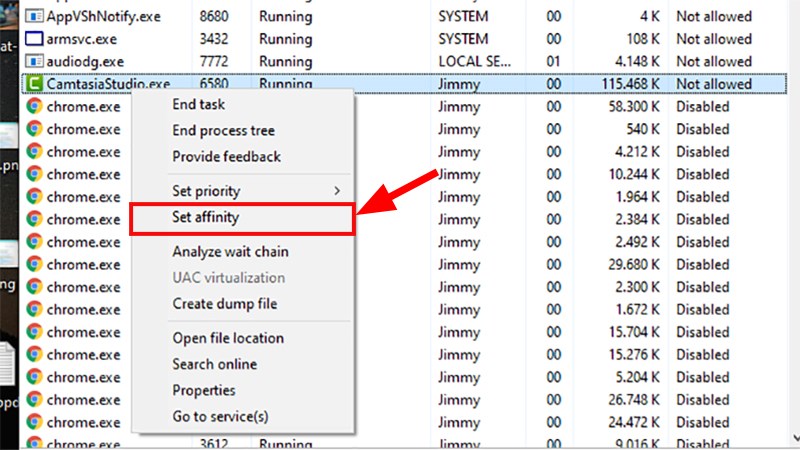Choose Analyze wait chain
The height and width of the screenshot is (450, 800).
243,252
